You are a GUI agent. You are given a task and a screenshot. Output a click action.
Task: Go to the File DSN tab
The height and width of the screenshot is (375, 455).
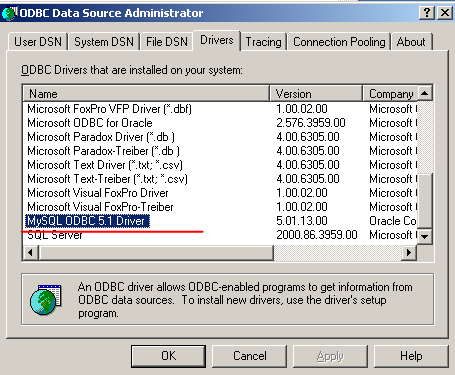click(167, 42)
